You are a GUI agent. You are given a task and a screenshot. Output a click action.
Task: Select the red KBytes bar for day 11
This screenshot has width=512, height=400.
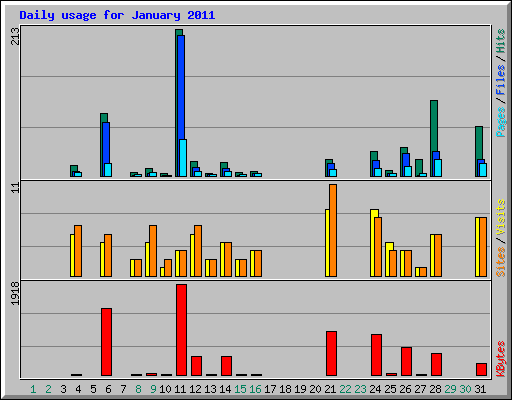[x=181, y=330]
